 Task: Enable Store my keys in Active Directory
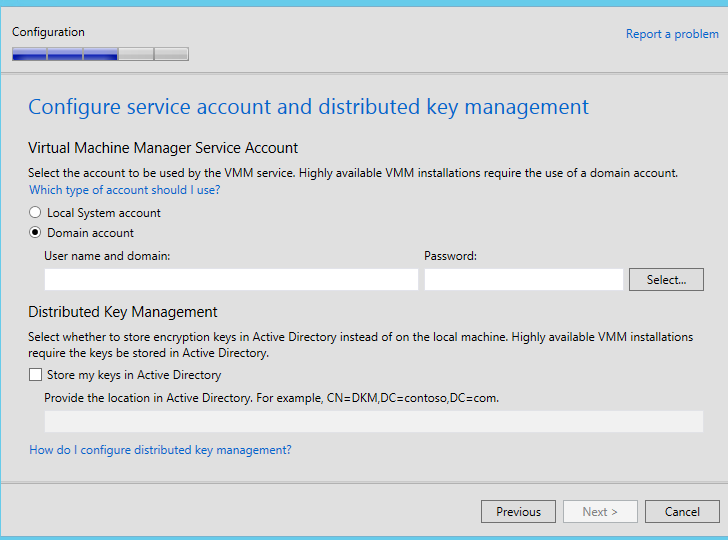point(36,375)
